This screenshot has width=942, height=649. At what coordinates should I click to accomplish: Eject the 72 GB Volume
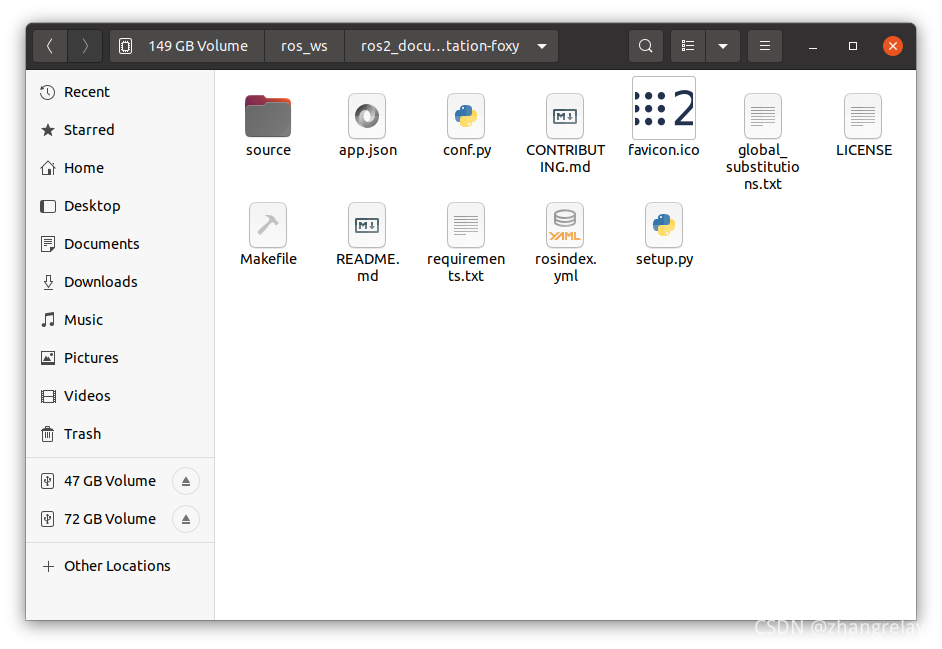pos(186,519)
